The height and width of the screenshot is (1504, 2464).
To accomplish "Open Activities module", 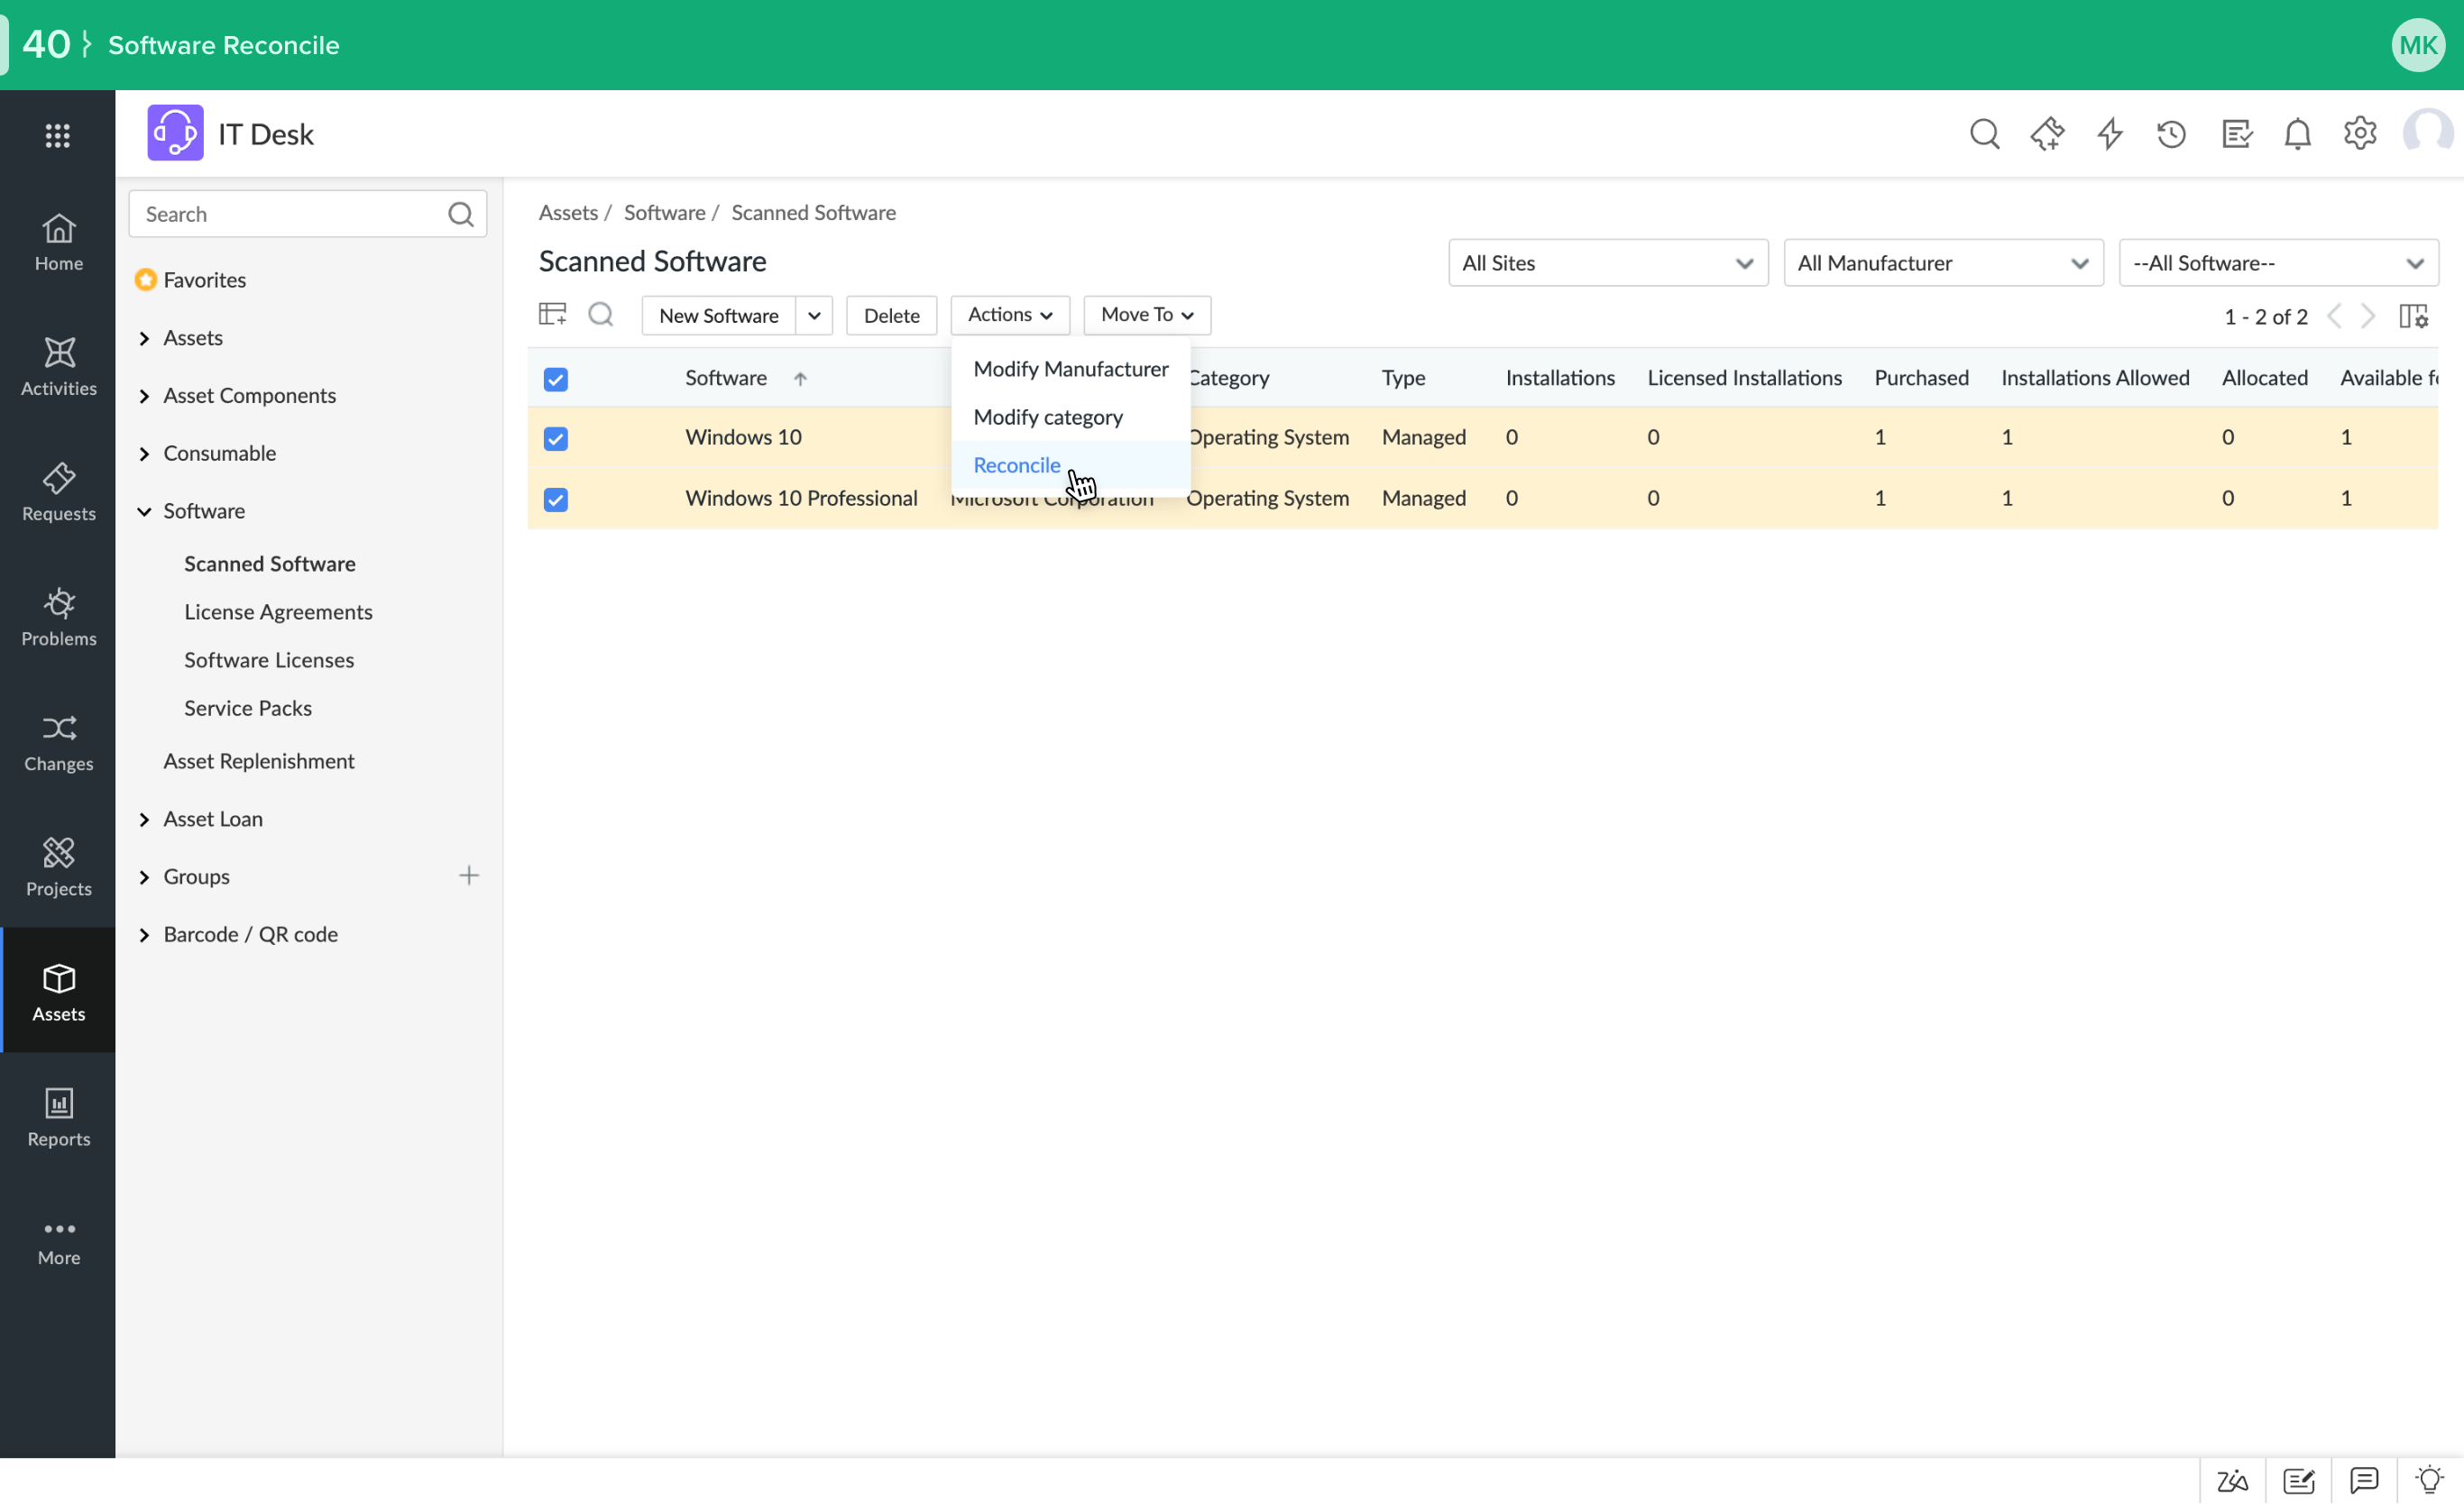I will click(59, 367).
